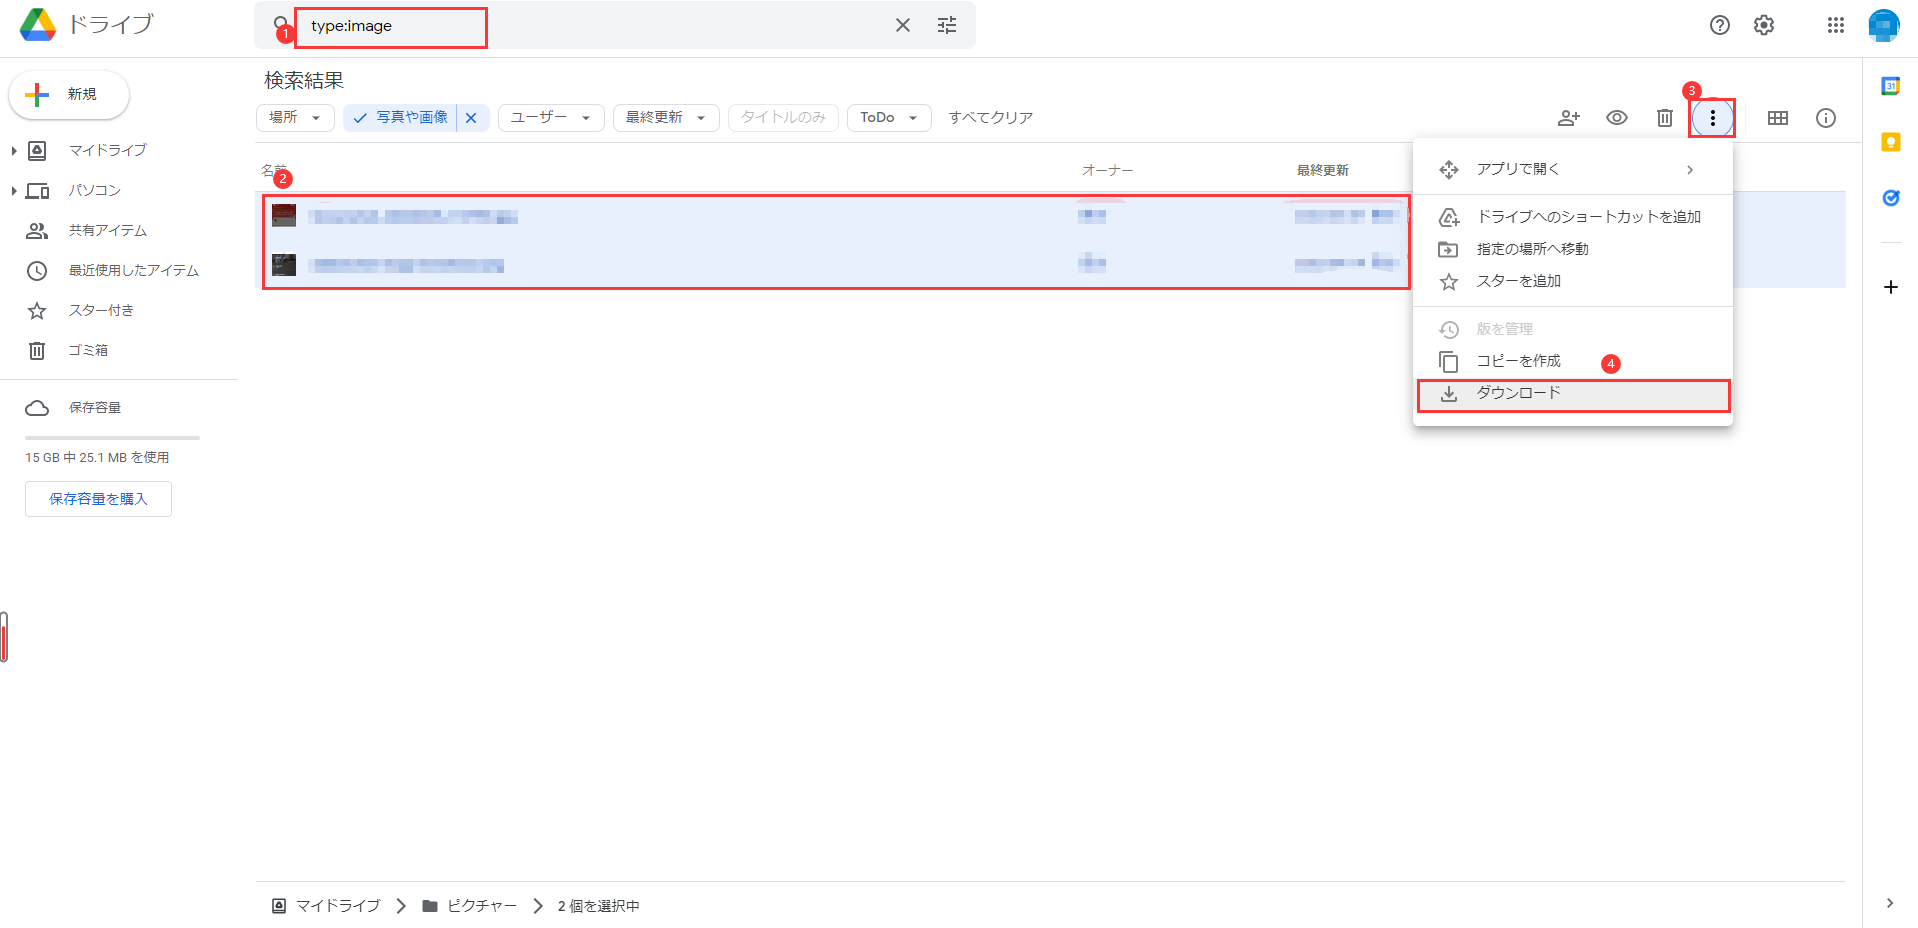Remove the 写真や画像 filter chip
This screenshot has width=1918, height=928.
[471, 117]
